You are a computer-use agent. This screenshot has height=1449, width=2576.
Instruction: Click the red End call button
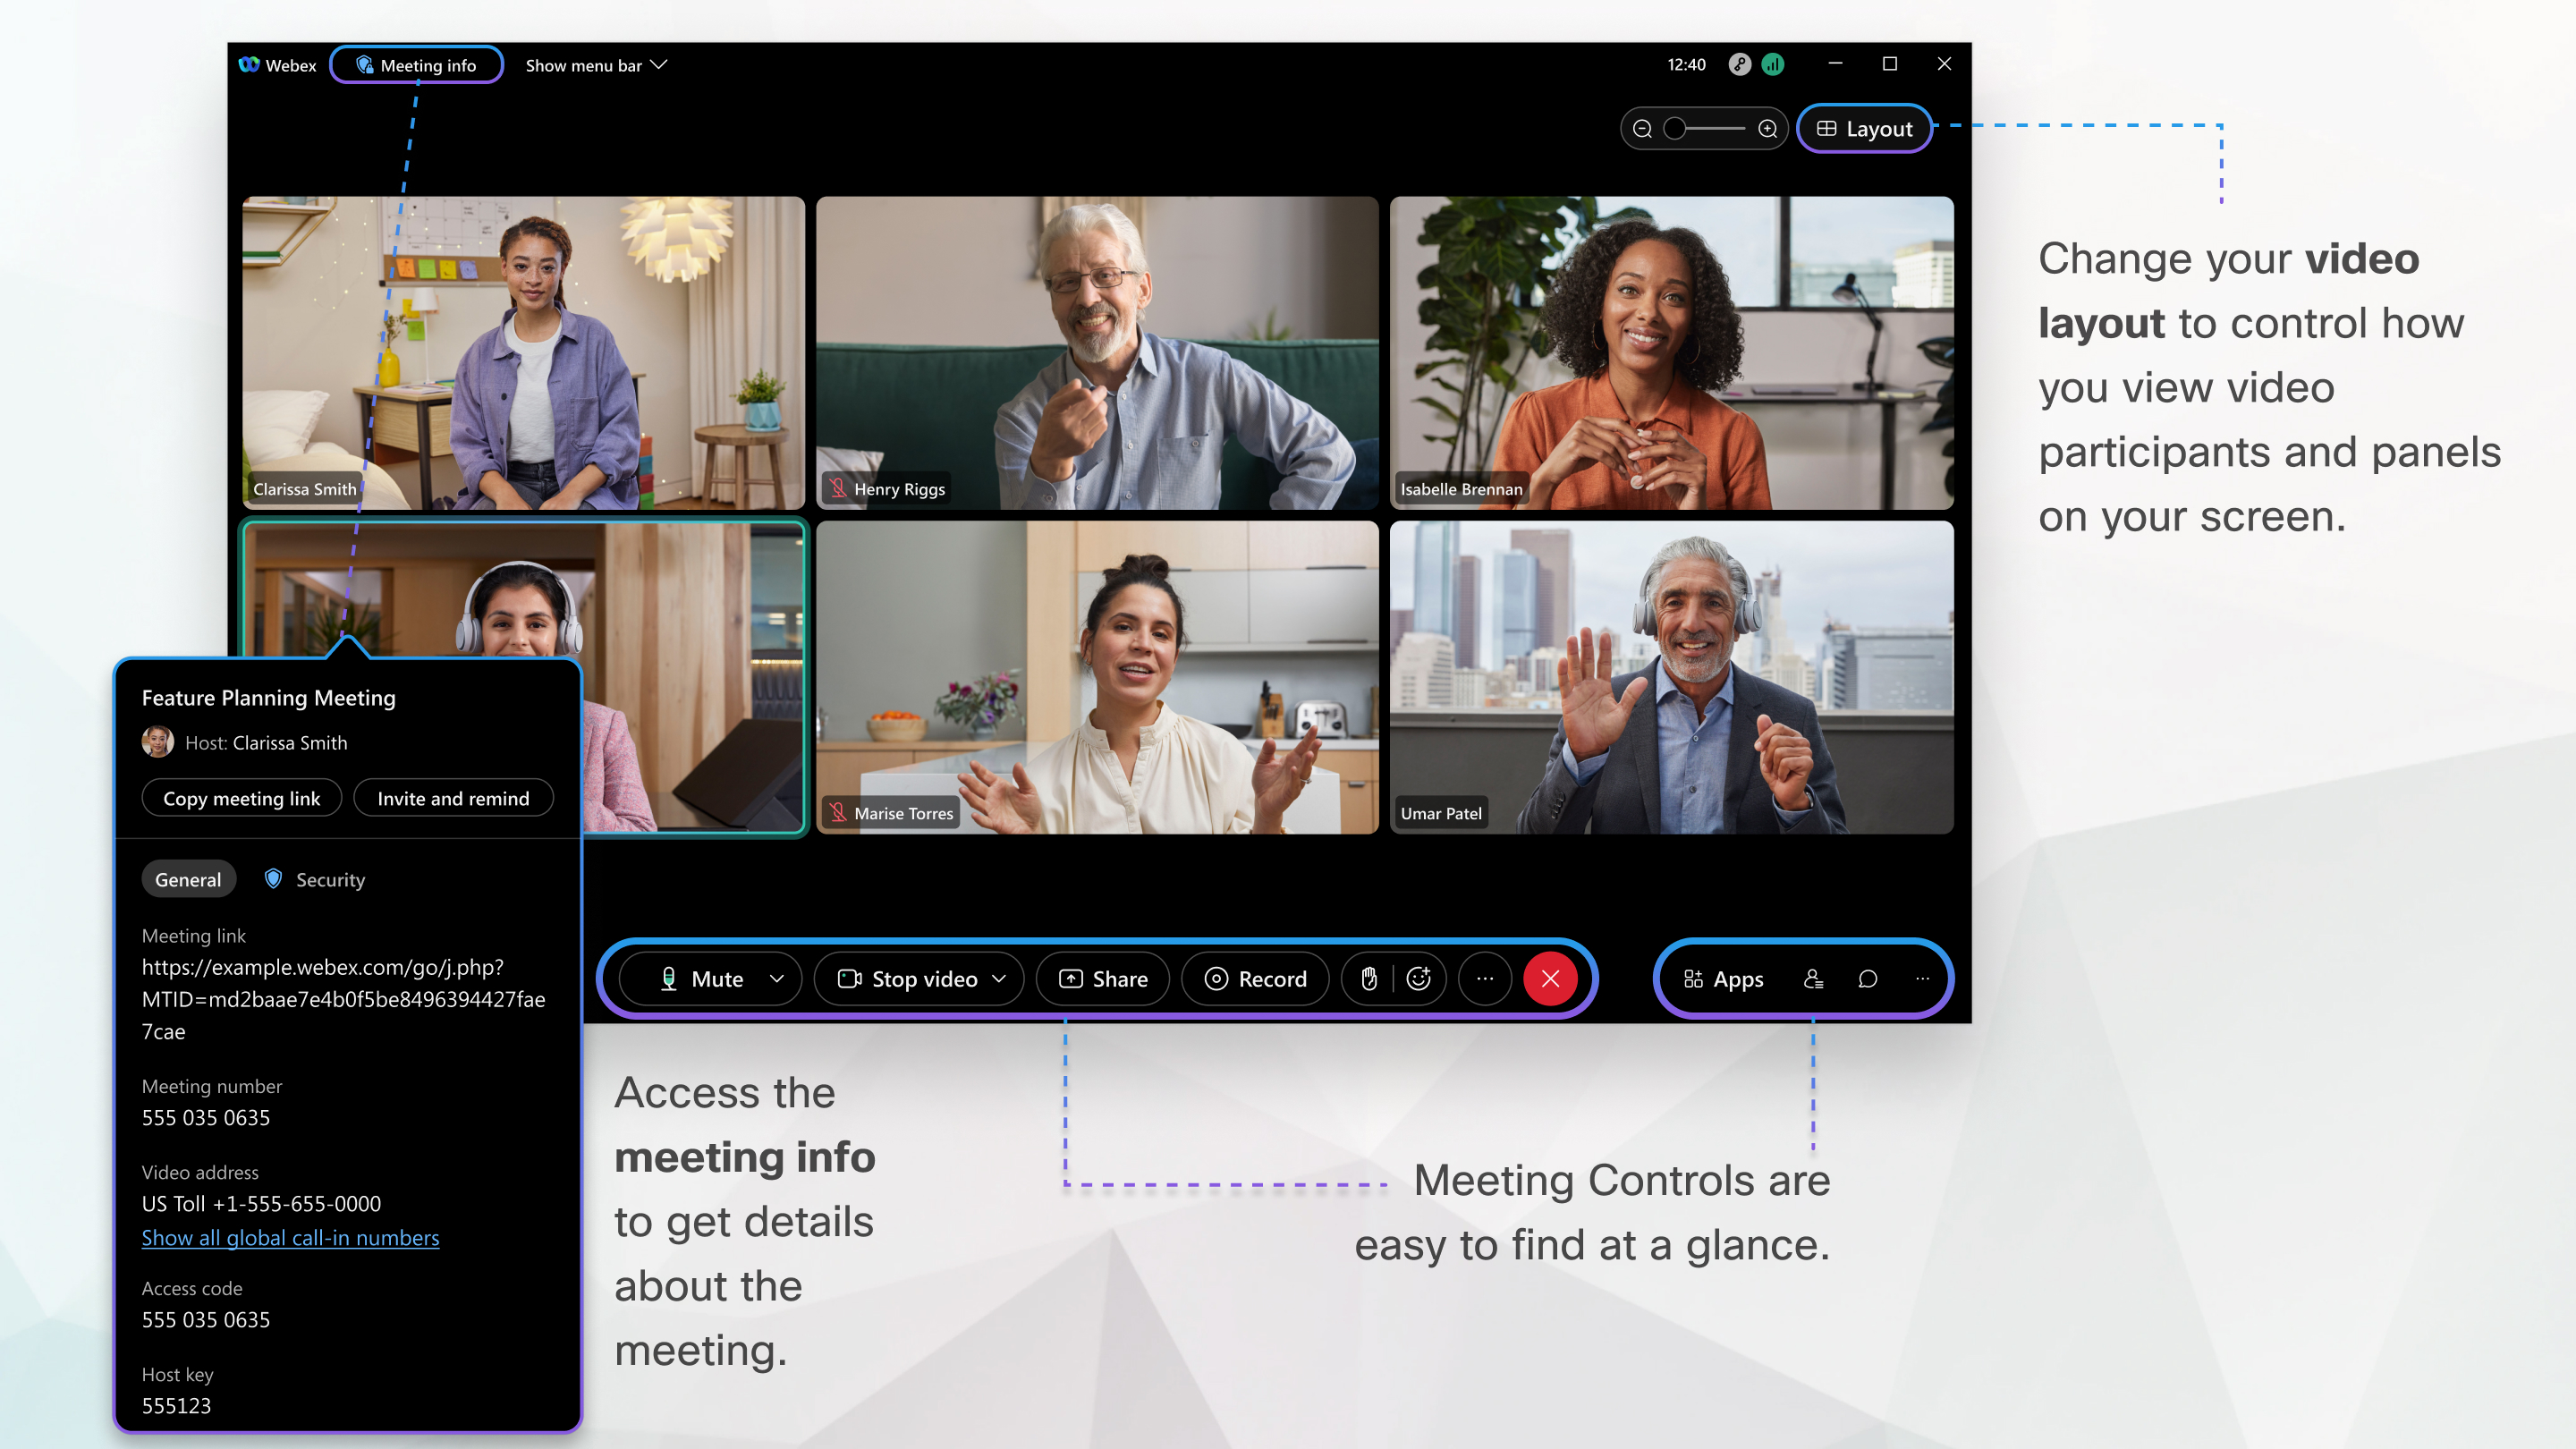[1550, 977]
